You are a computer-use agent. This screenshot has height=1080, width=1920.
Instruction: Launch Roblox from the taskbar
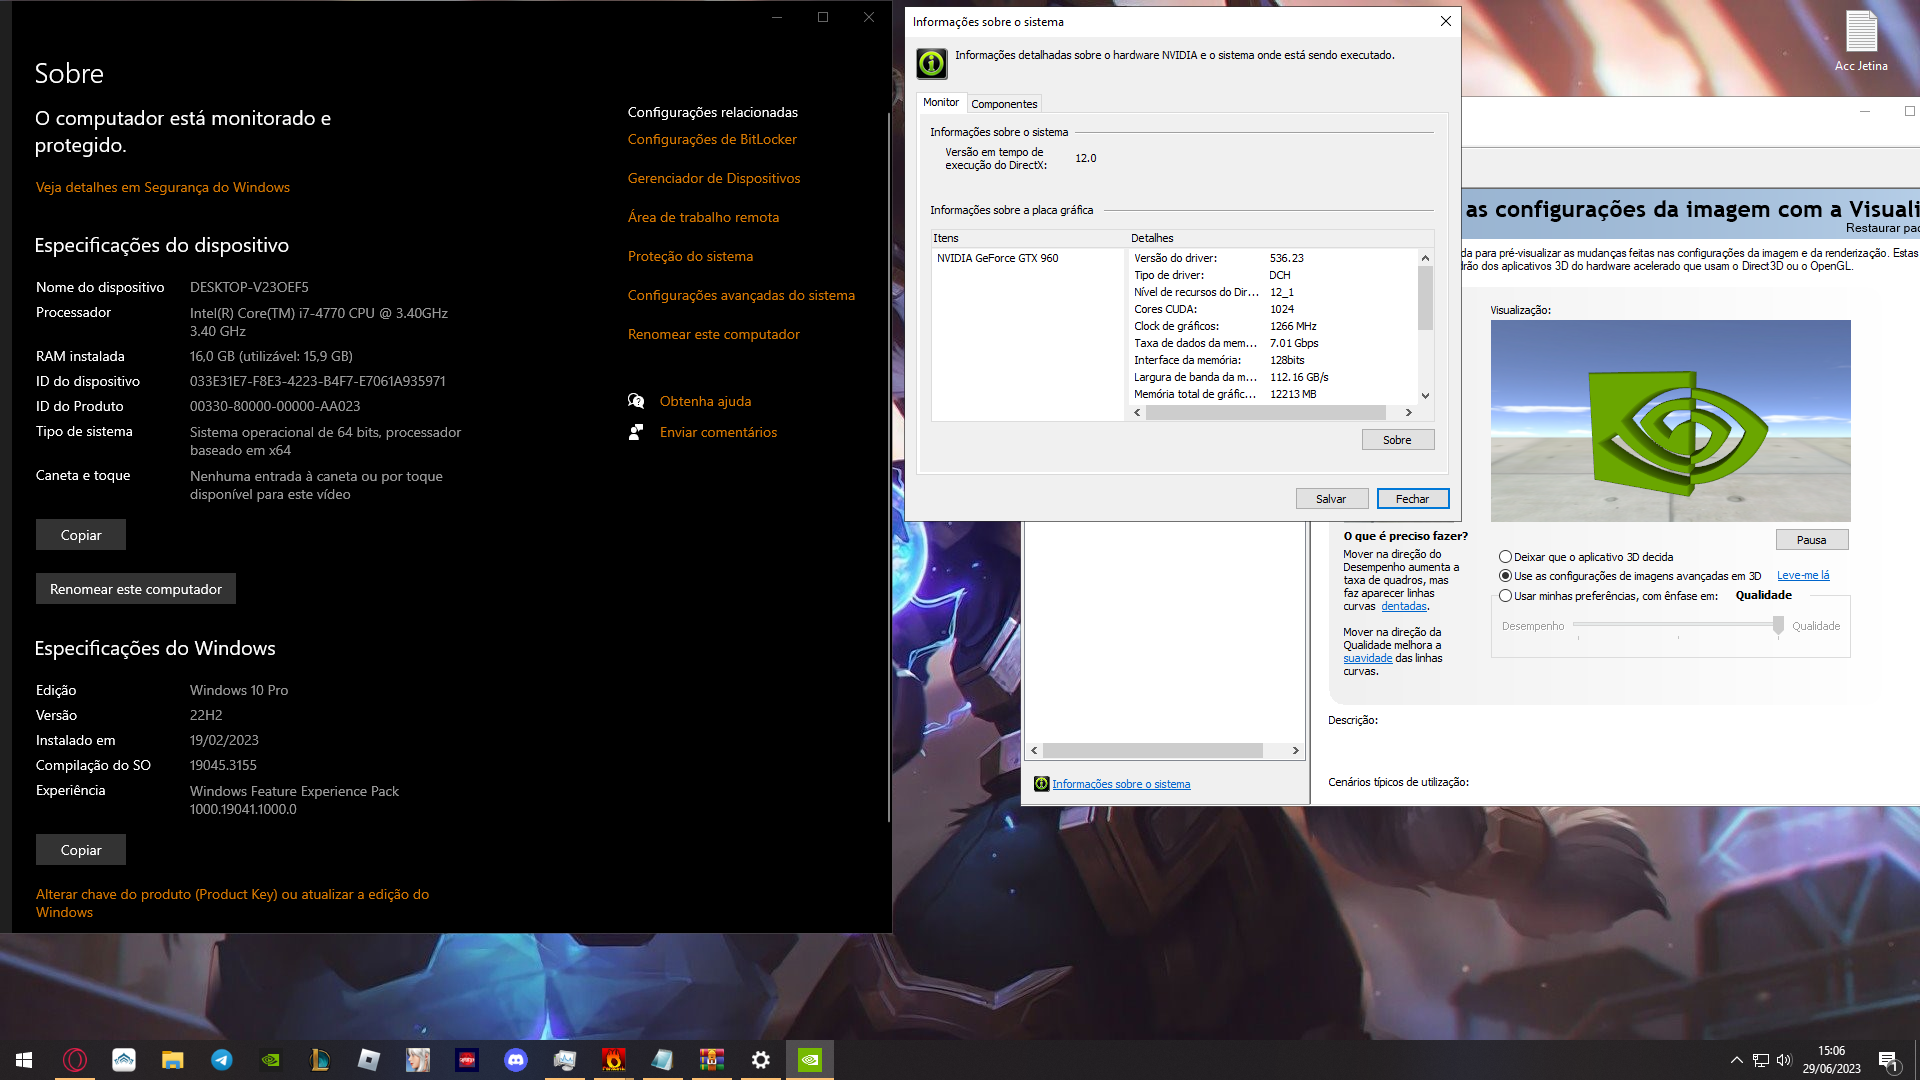369,1060
